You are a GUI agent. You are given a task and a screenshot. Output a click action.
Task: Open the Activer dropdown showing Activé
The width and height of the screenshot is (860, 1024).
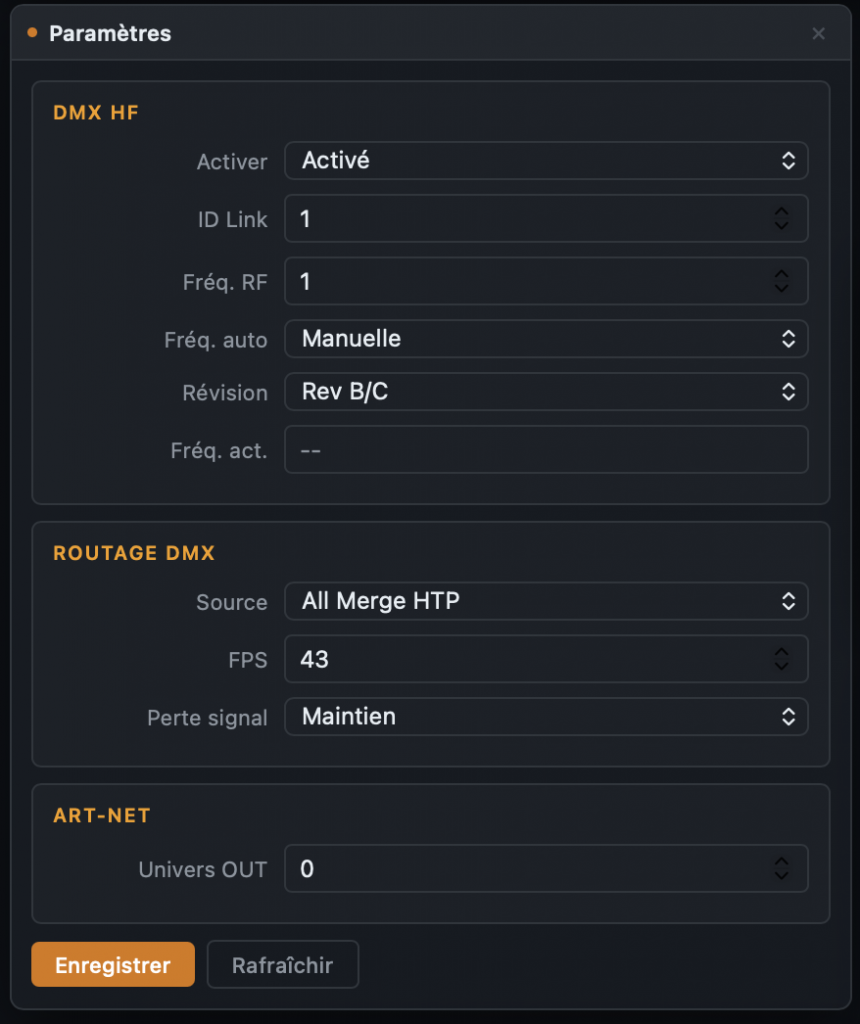point(546,161)
